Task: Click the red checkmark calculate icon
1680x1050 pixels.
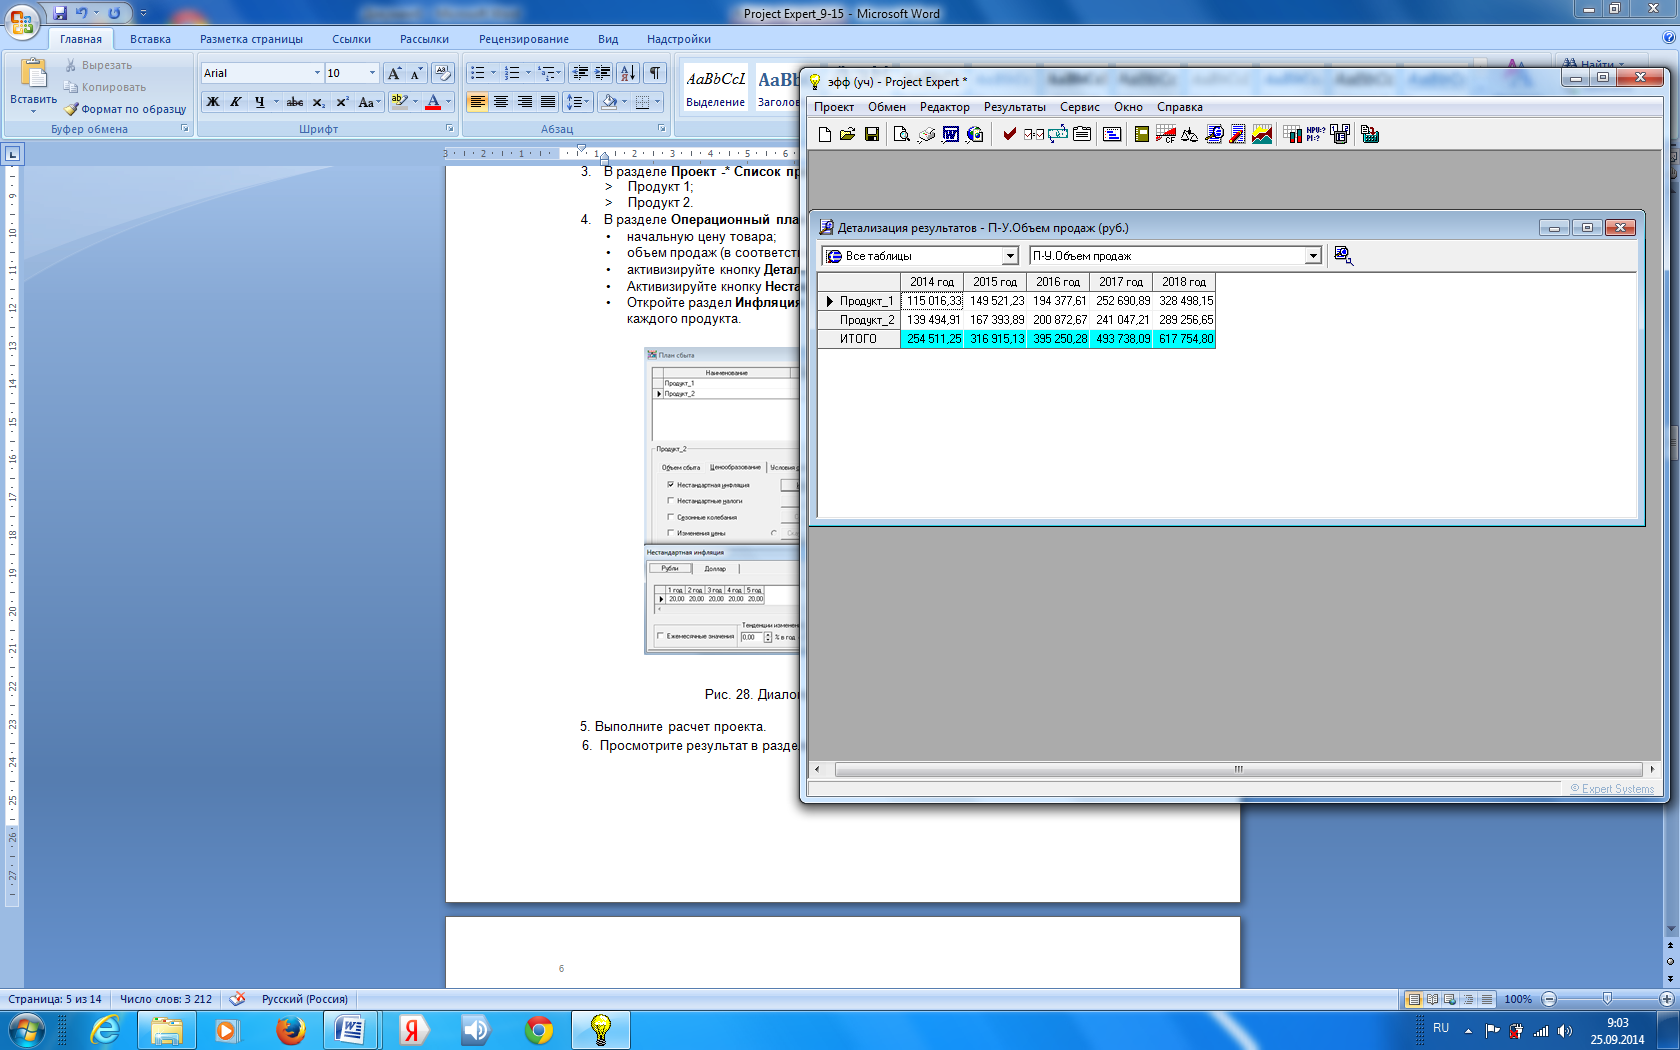Action: tap(1010, 134)
